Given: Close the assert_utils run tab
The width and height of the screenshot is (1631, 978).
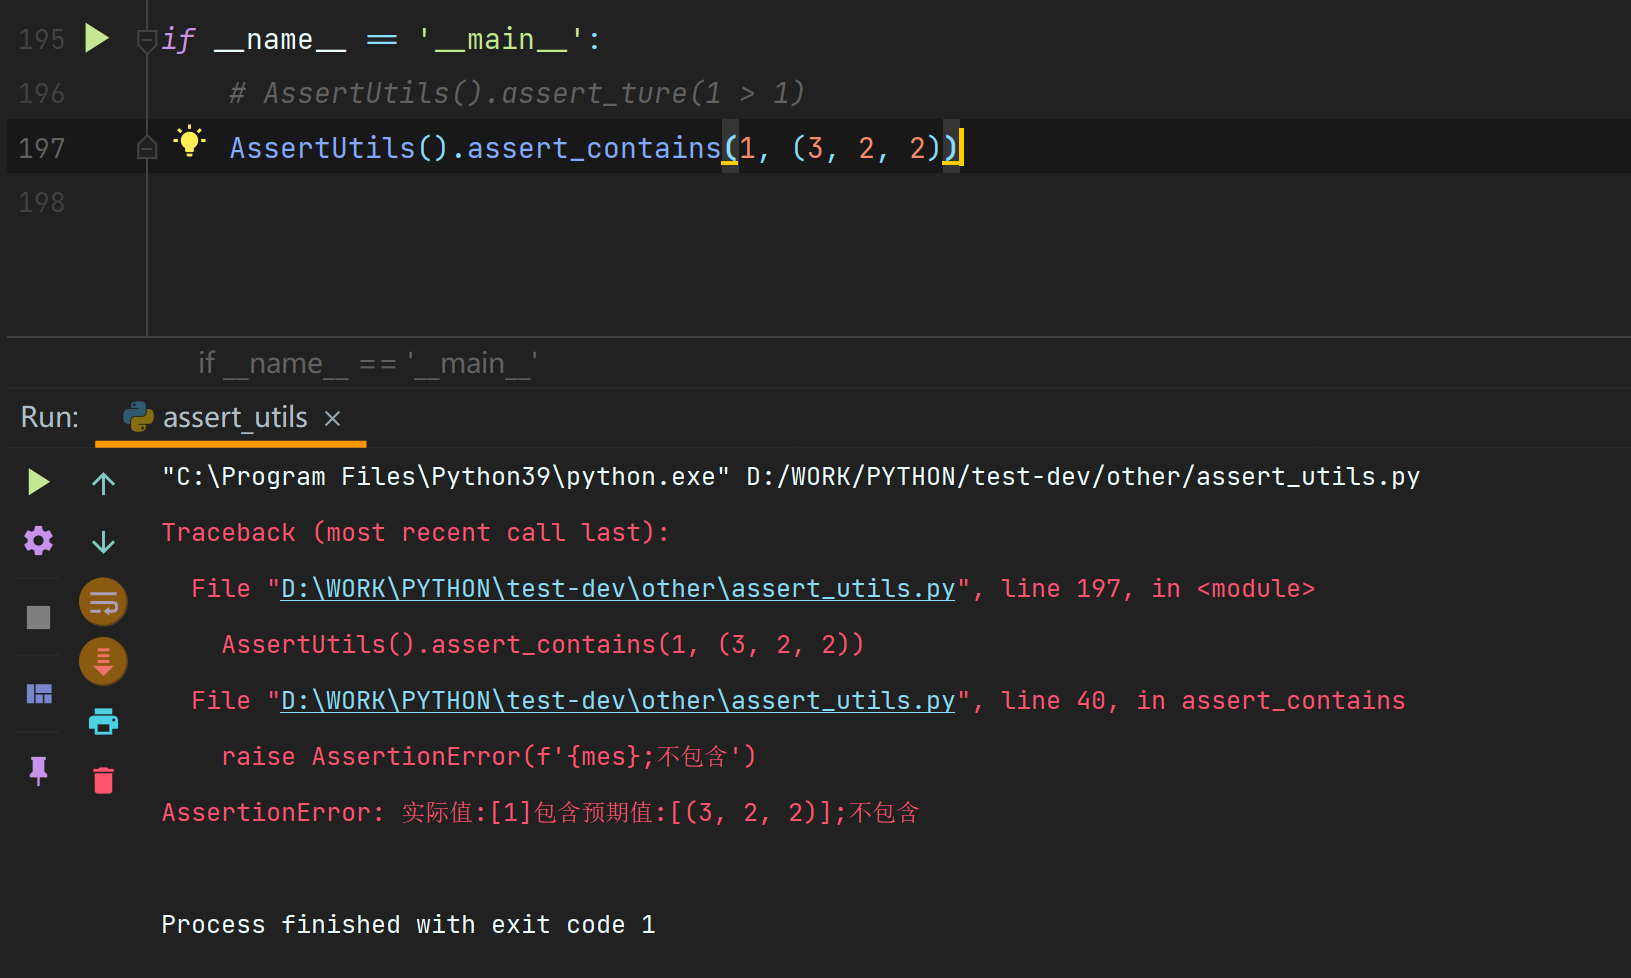Looking at the screenshot, I should [331, 418].
